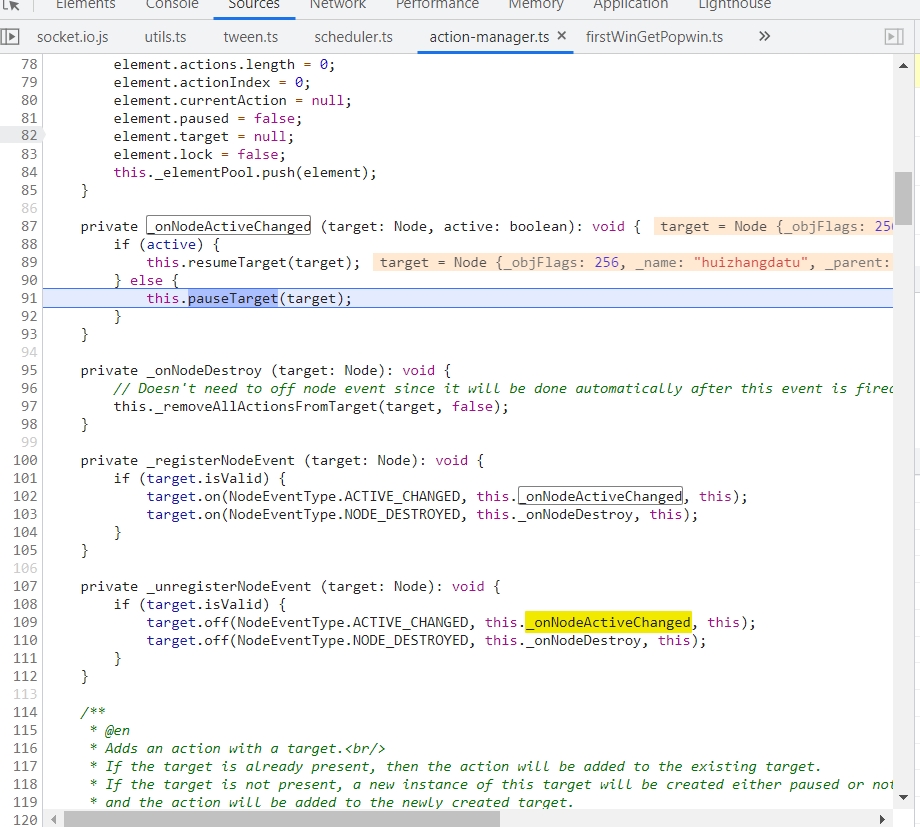Viewport: 920px width, 827px height.
Task: Click the horizontal scrollbar left arrow
Action: pyautogui.click(x=54, y=819)
